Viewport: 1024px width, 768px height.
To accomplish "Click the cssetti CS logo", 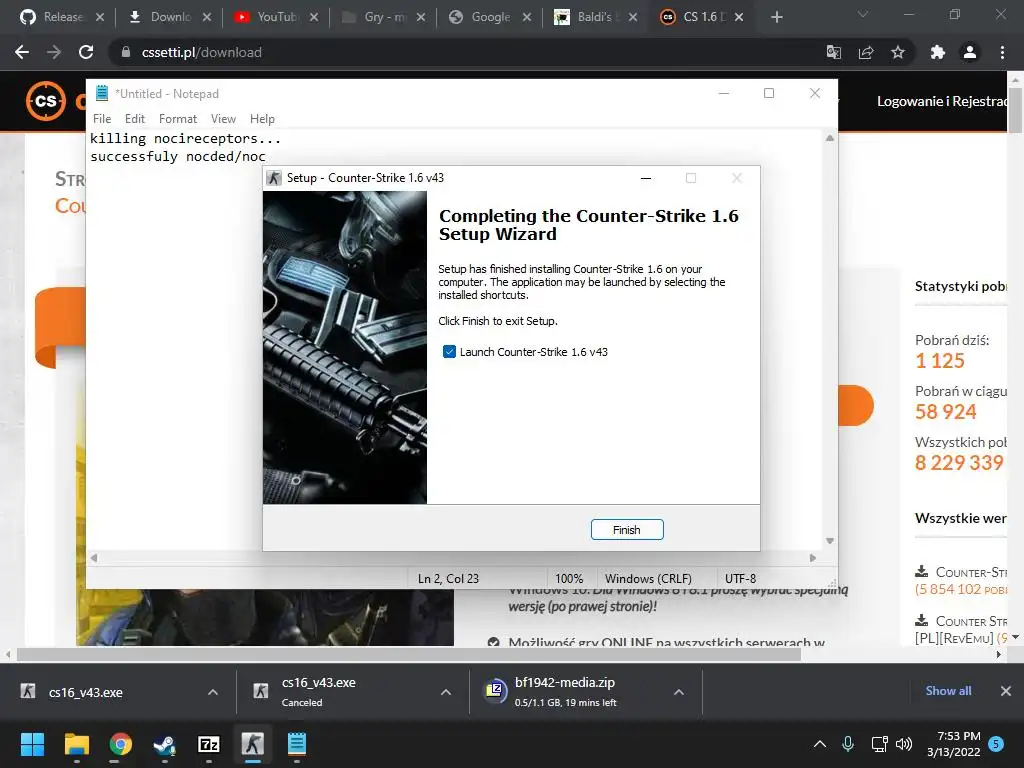I will (46, 101).
